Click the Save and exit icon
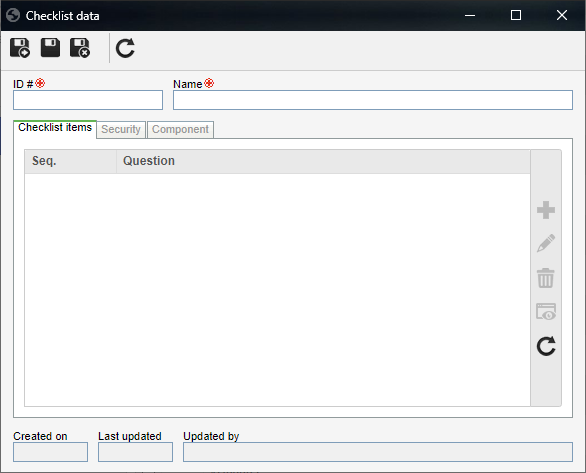Screen dimensions: 586x473 point(80,48)
